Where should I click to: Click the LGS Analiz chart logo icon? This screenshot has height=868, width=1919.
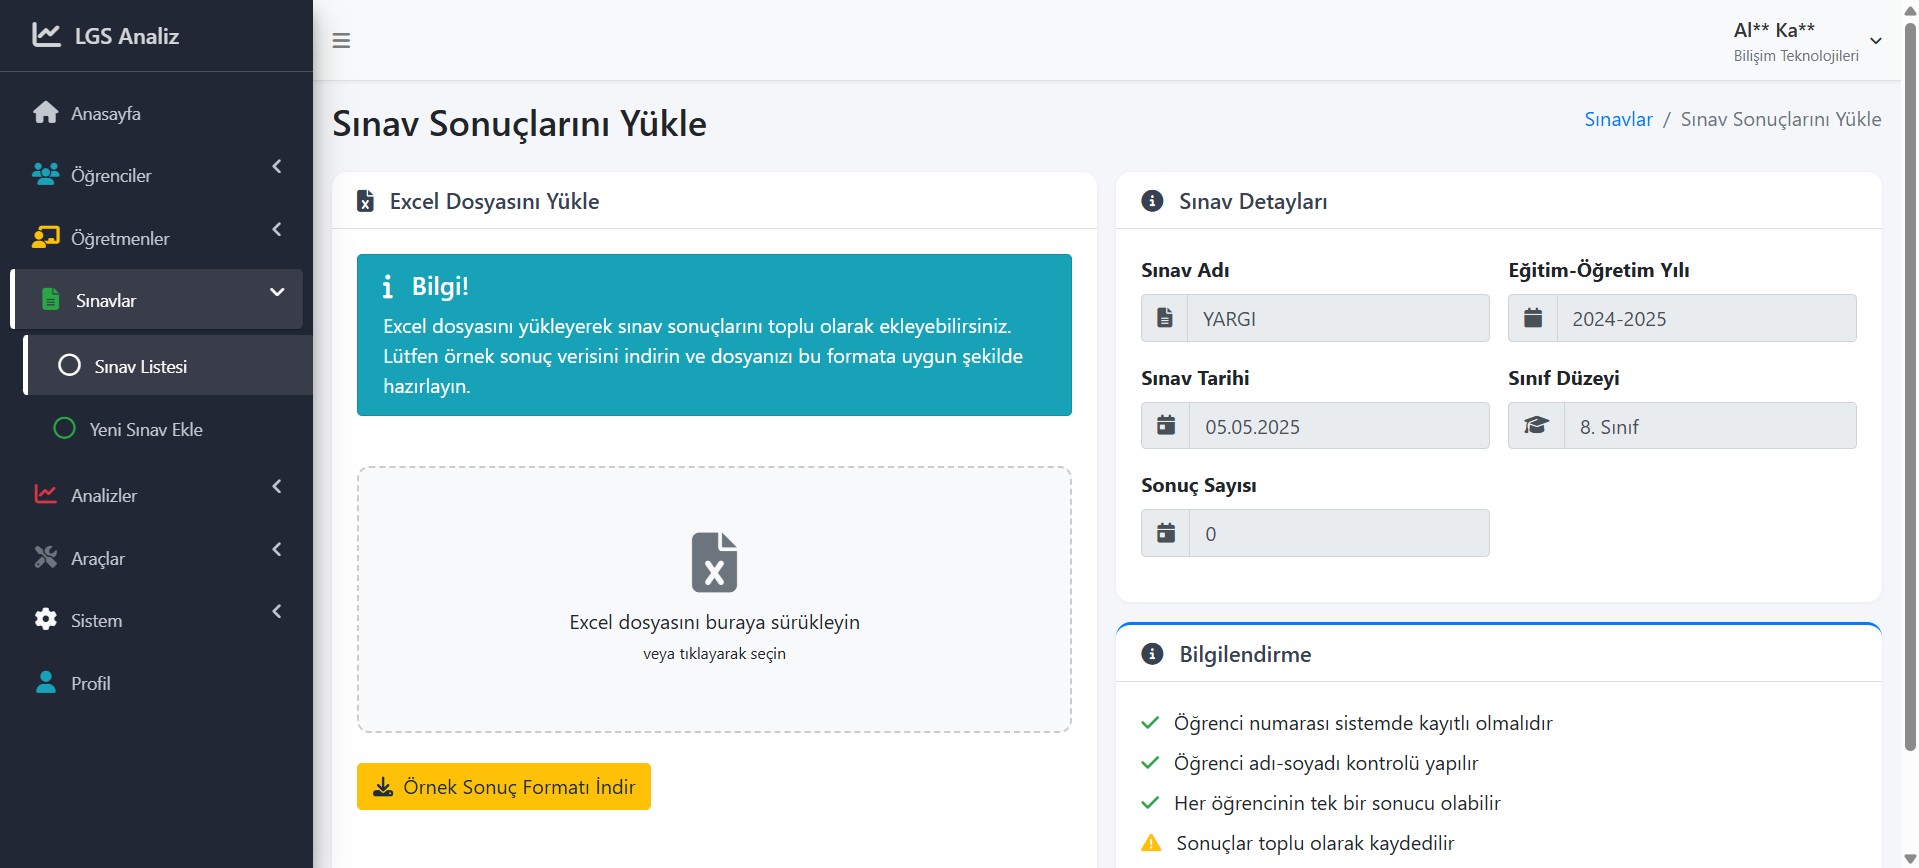point(46,35)
